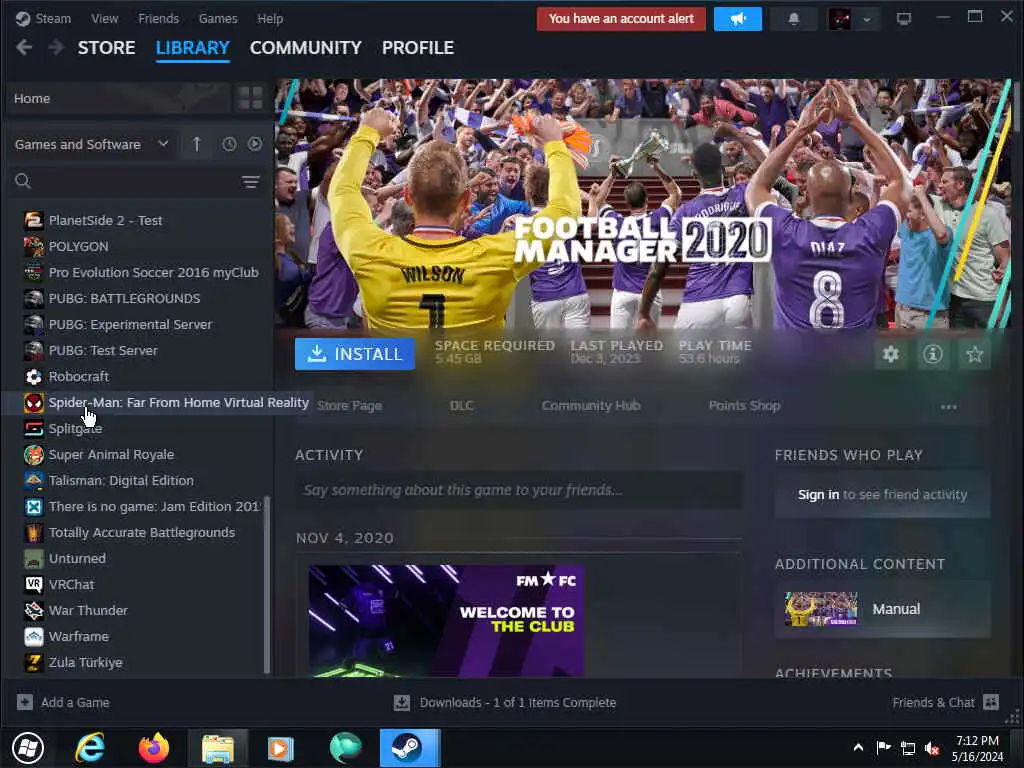Click the account alert button
The height and width of the screenshot is (768, 1024).
tap(621, 19)
